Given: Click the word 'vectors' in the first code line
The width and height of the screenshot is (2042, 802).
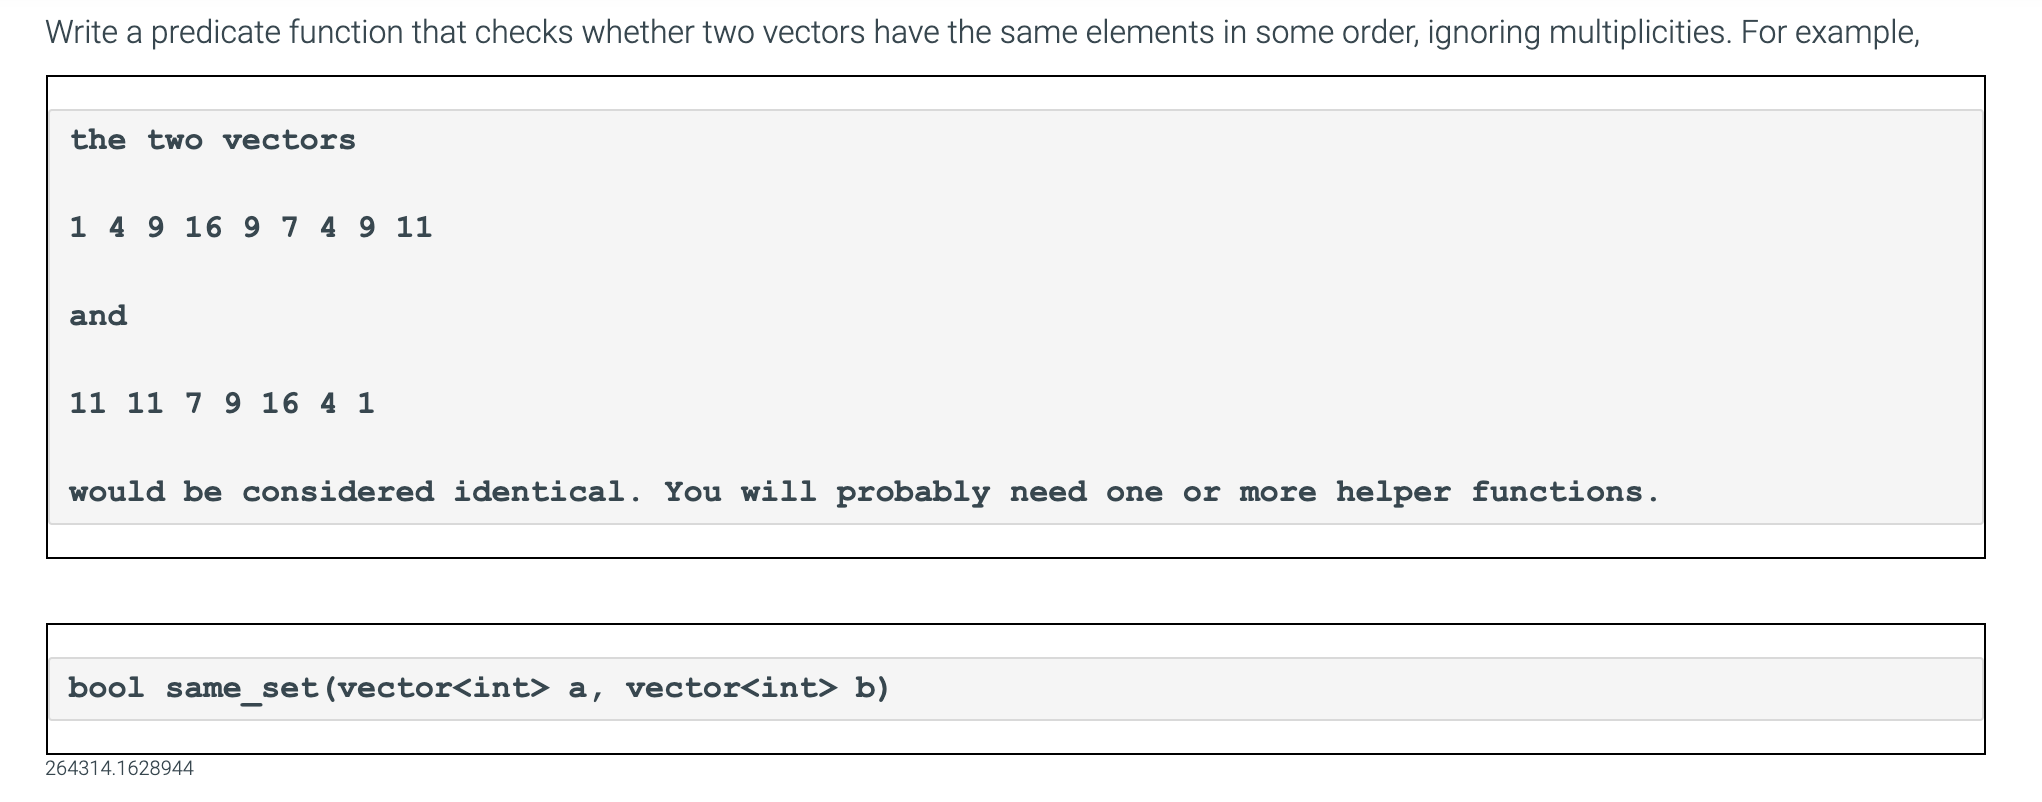Looking at the screenshot, I should [x=289, y=140].
